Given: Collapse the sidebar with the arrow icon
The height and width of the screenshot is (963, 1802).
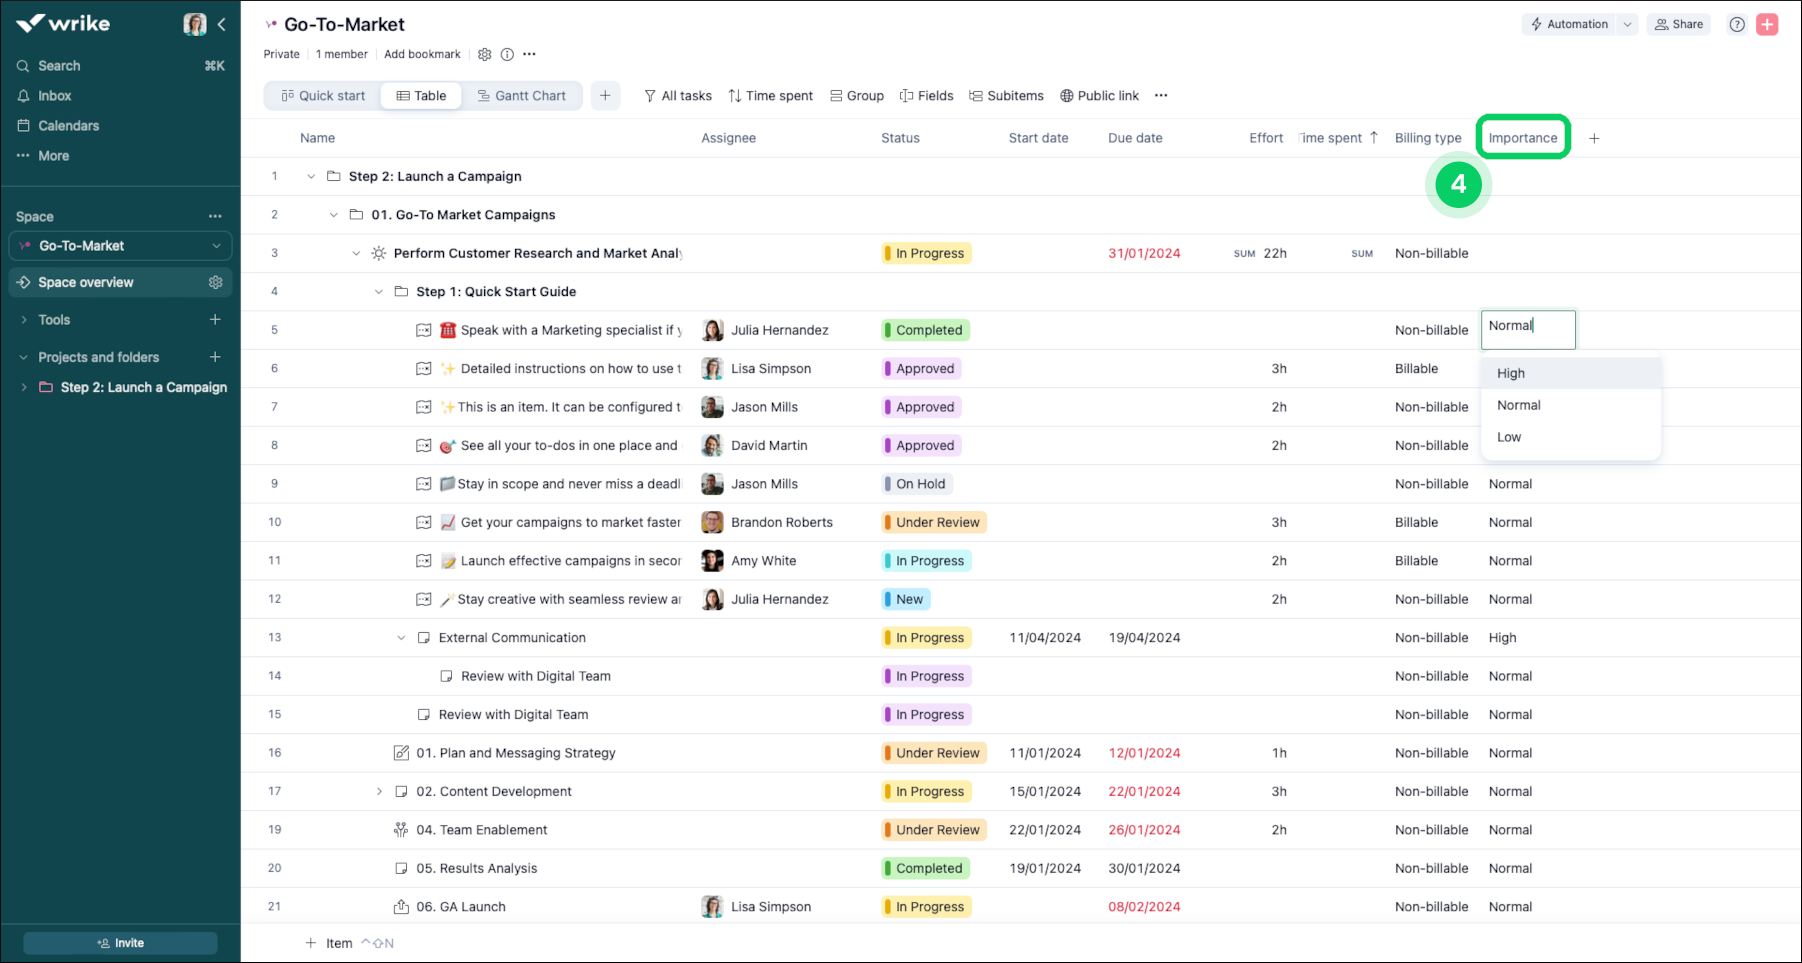Looking at the screenshot, I should pyautogui.click(x=222, y=24).
